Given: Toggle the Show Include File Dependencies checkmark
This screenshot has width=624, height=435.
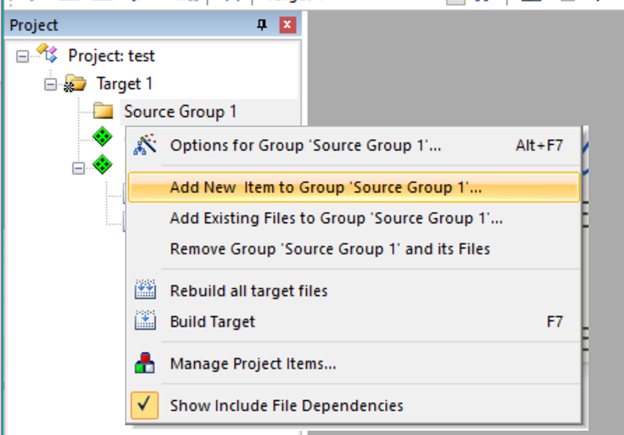Looking at the screenshot, I should pyautogui.click(x=145, y=405).
